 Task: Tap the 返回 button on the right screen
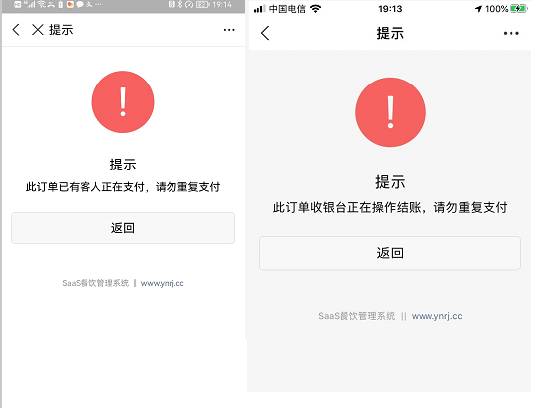(390, 253)
